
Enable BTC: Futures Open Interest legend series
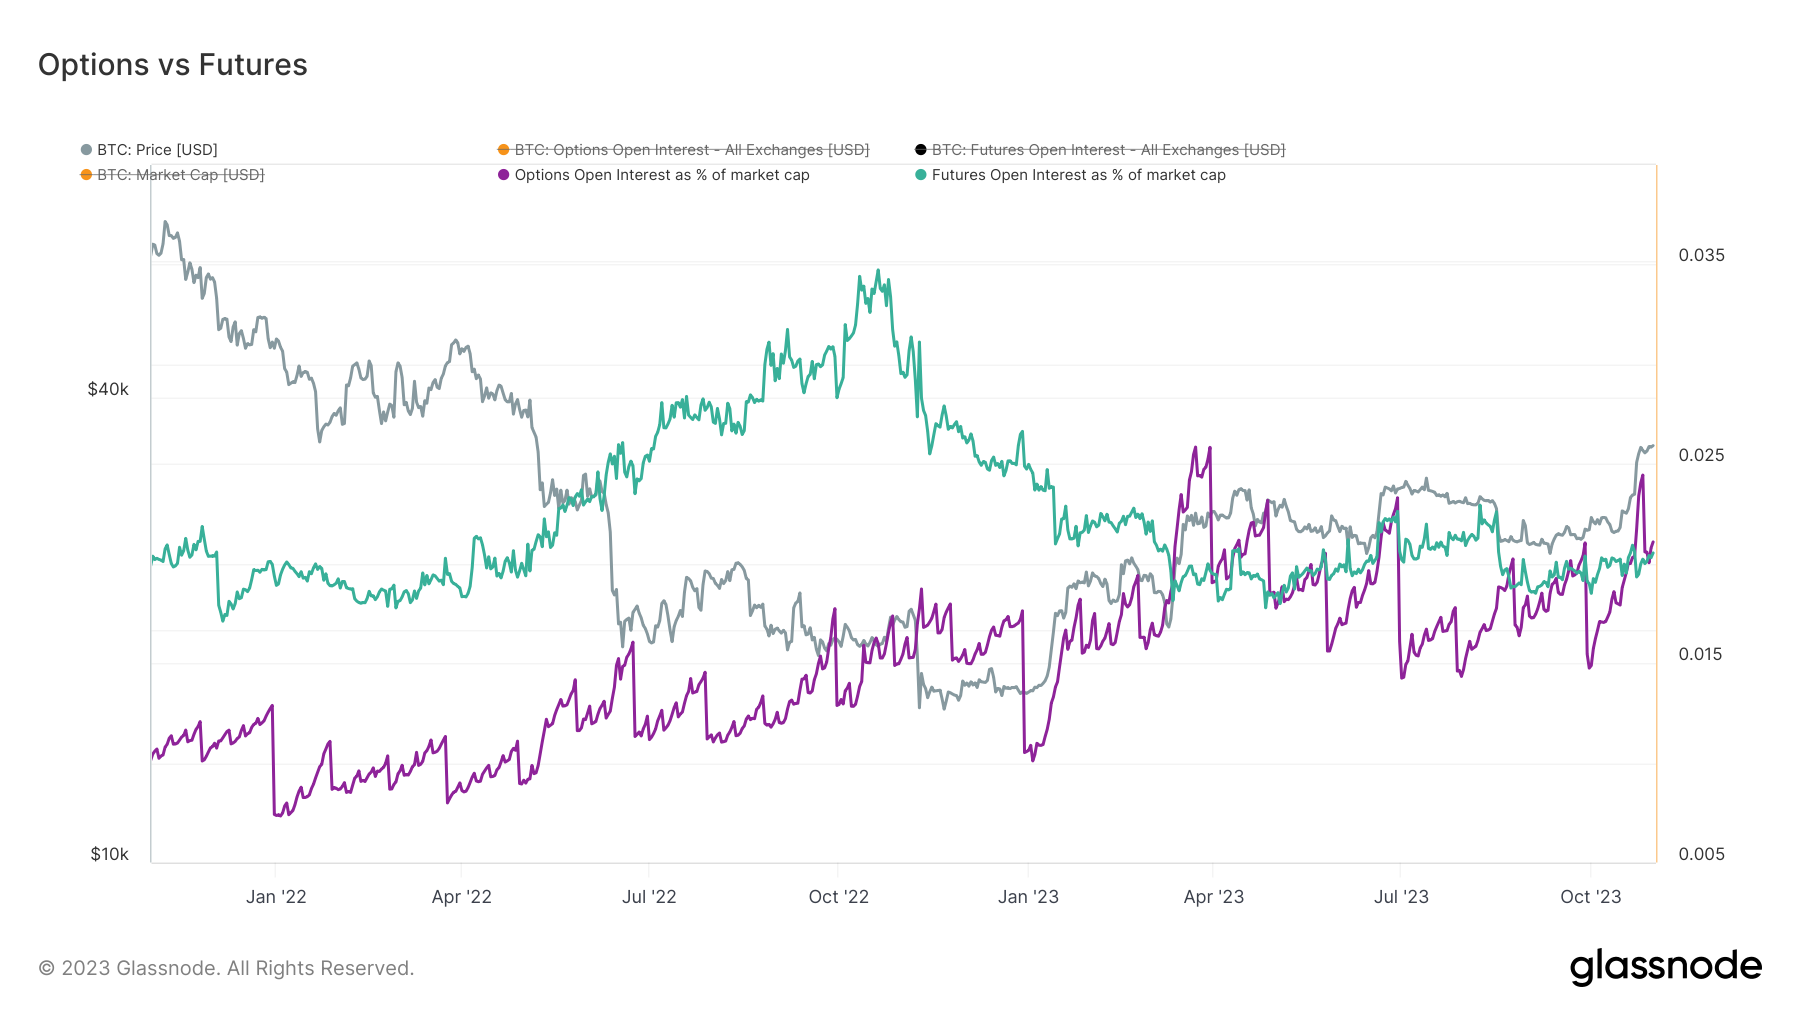click(x=1108, y=150)
